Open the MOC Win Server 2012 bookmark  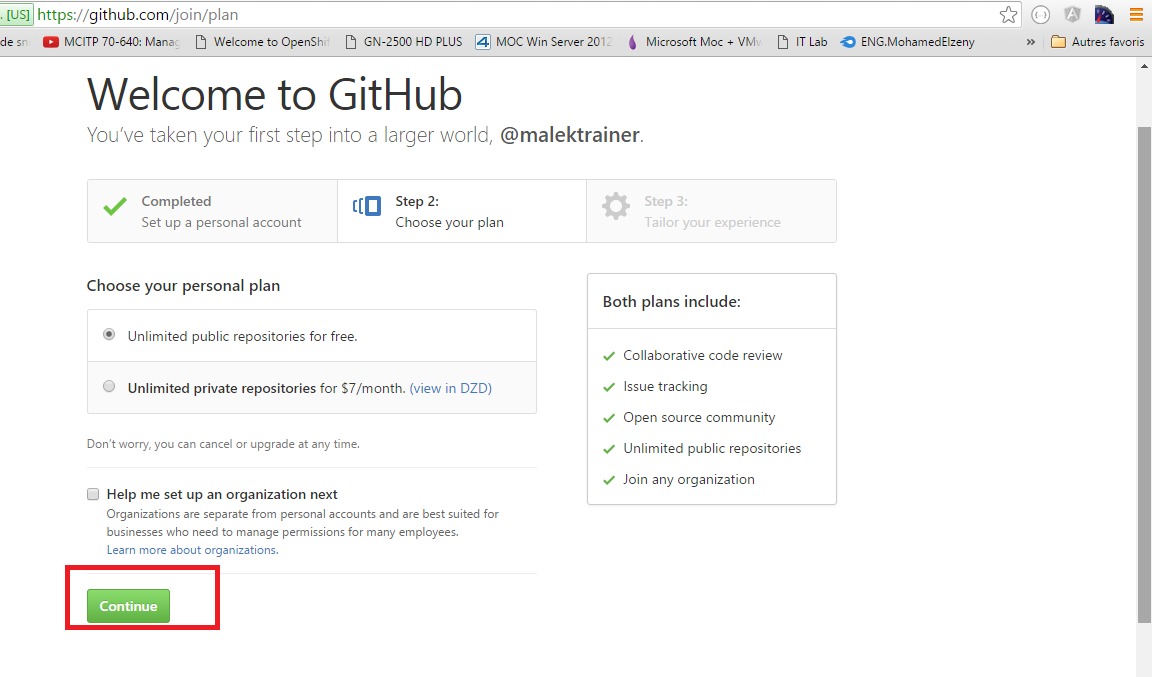click(x=544, y=42)
